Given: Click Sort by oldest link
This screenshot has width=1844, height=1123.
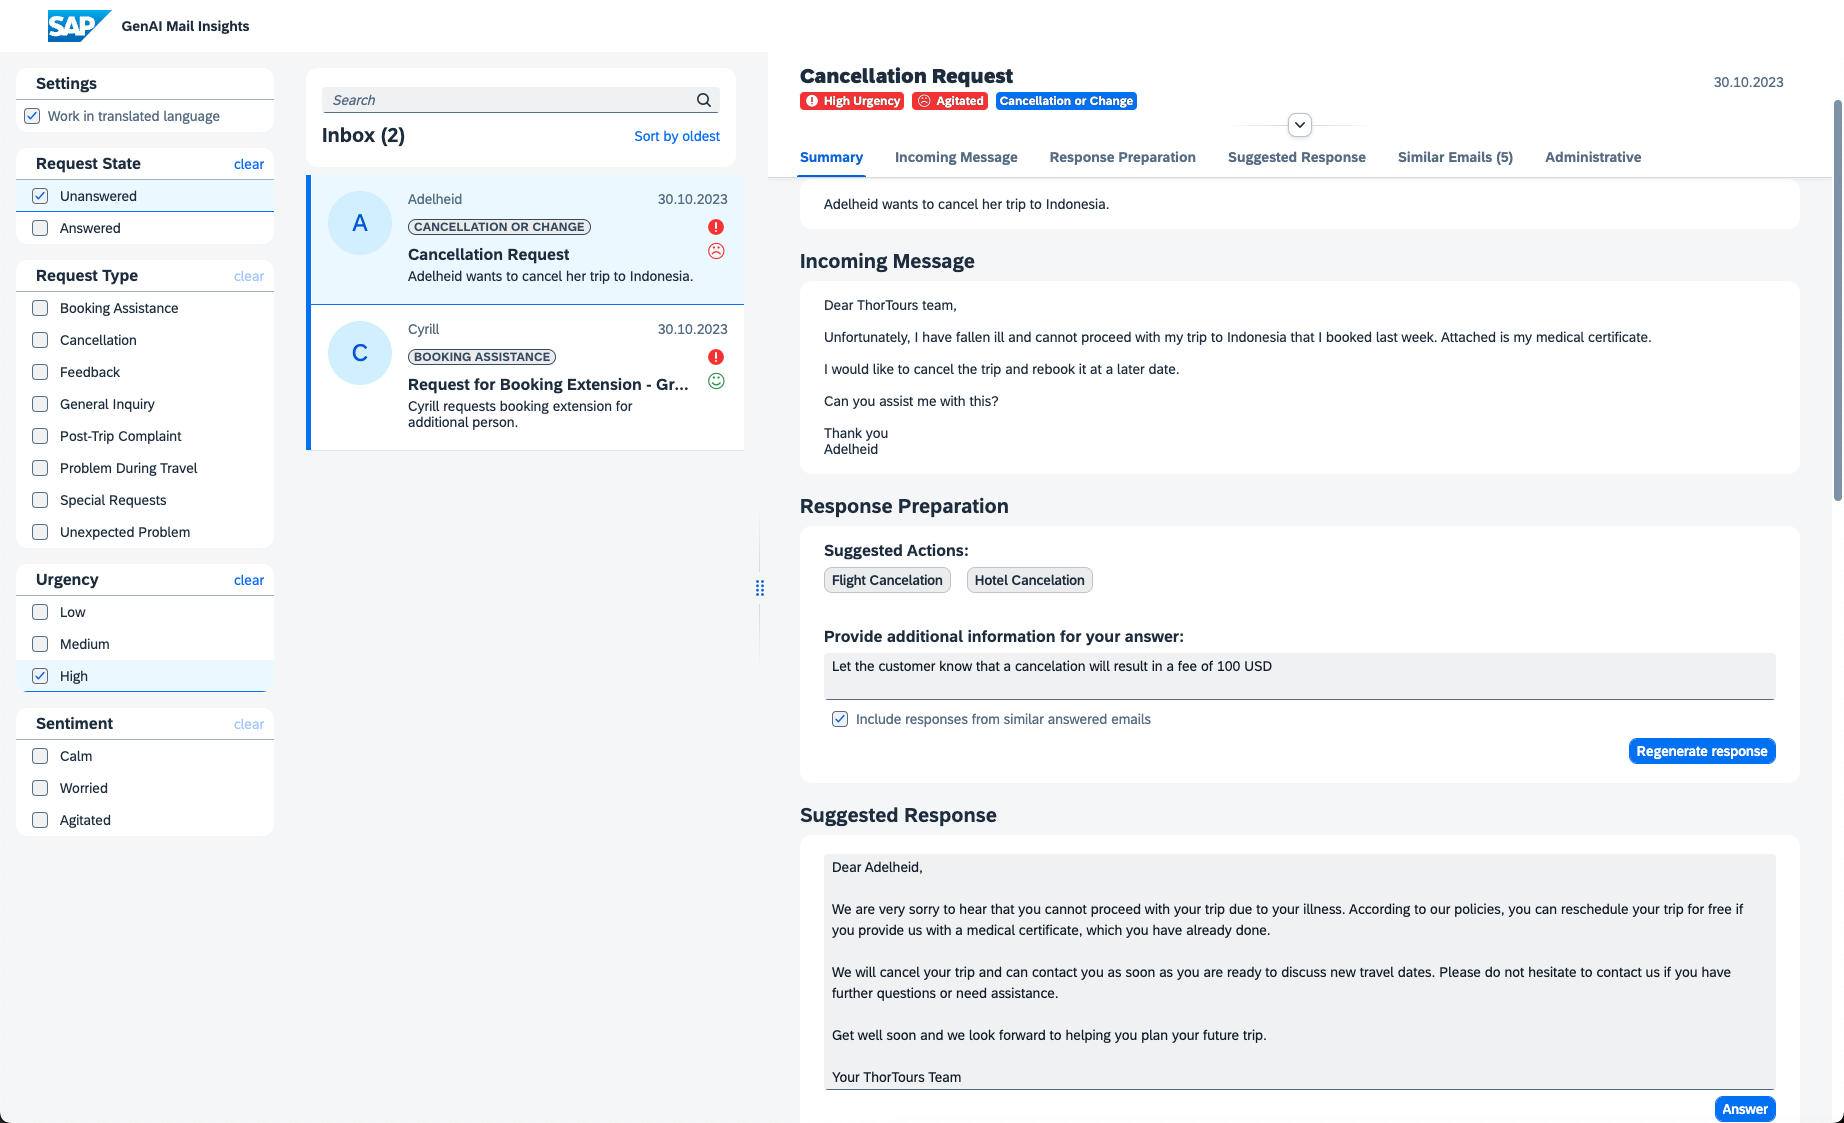Looking at the screenshot, I should [677, 136].
